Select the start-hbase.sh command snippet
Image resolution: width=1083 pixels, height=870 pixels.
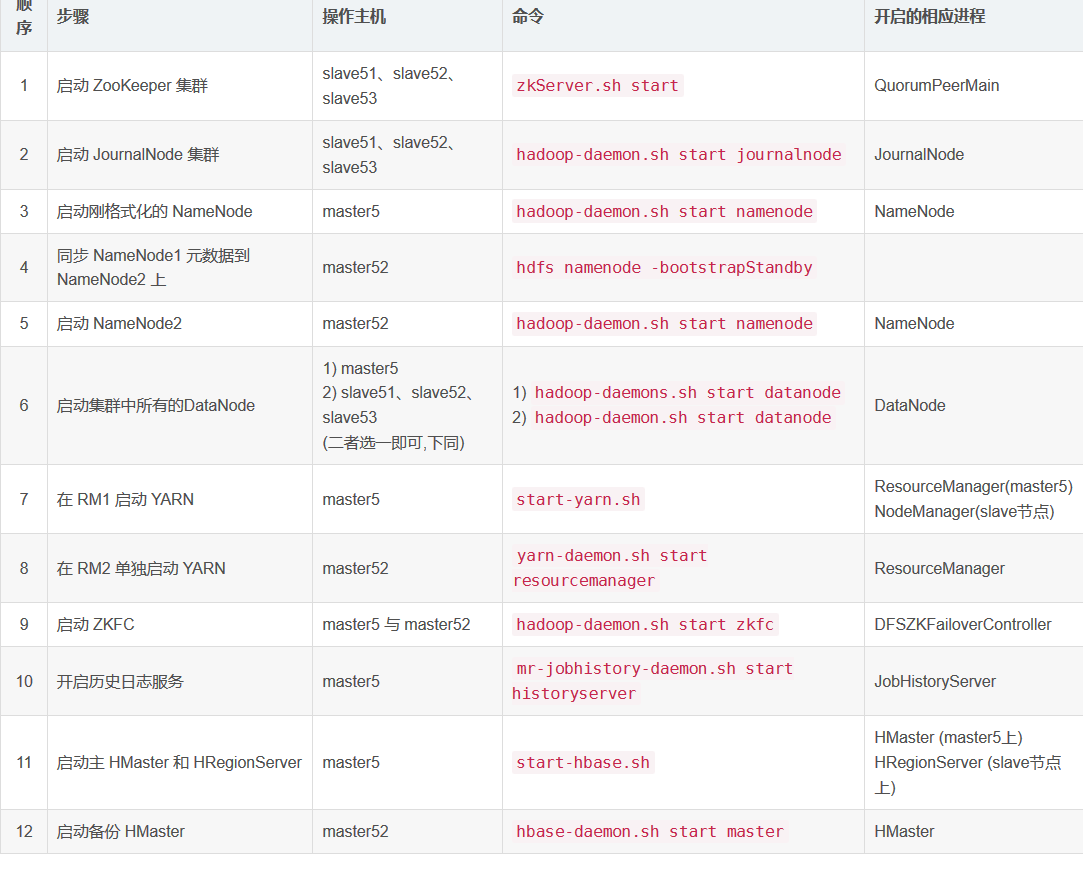click(x=583, y=763)
